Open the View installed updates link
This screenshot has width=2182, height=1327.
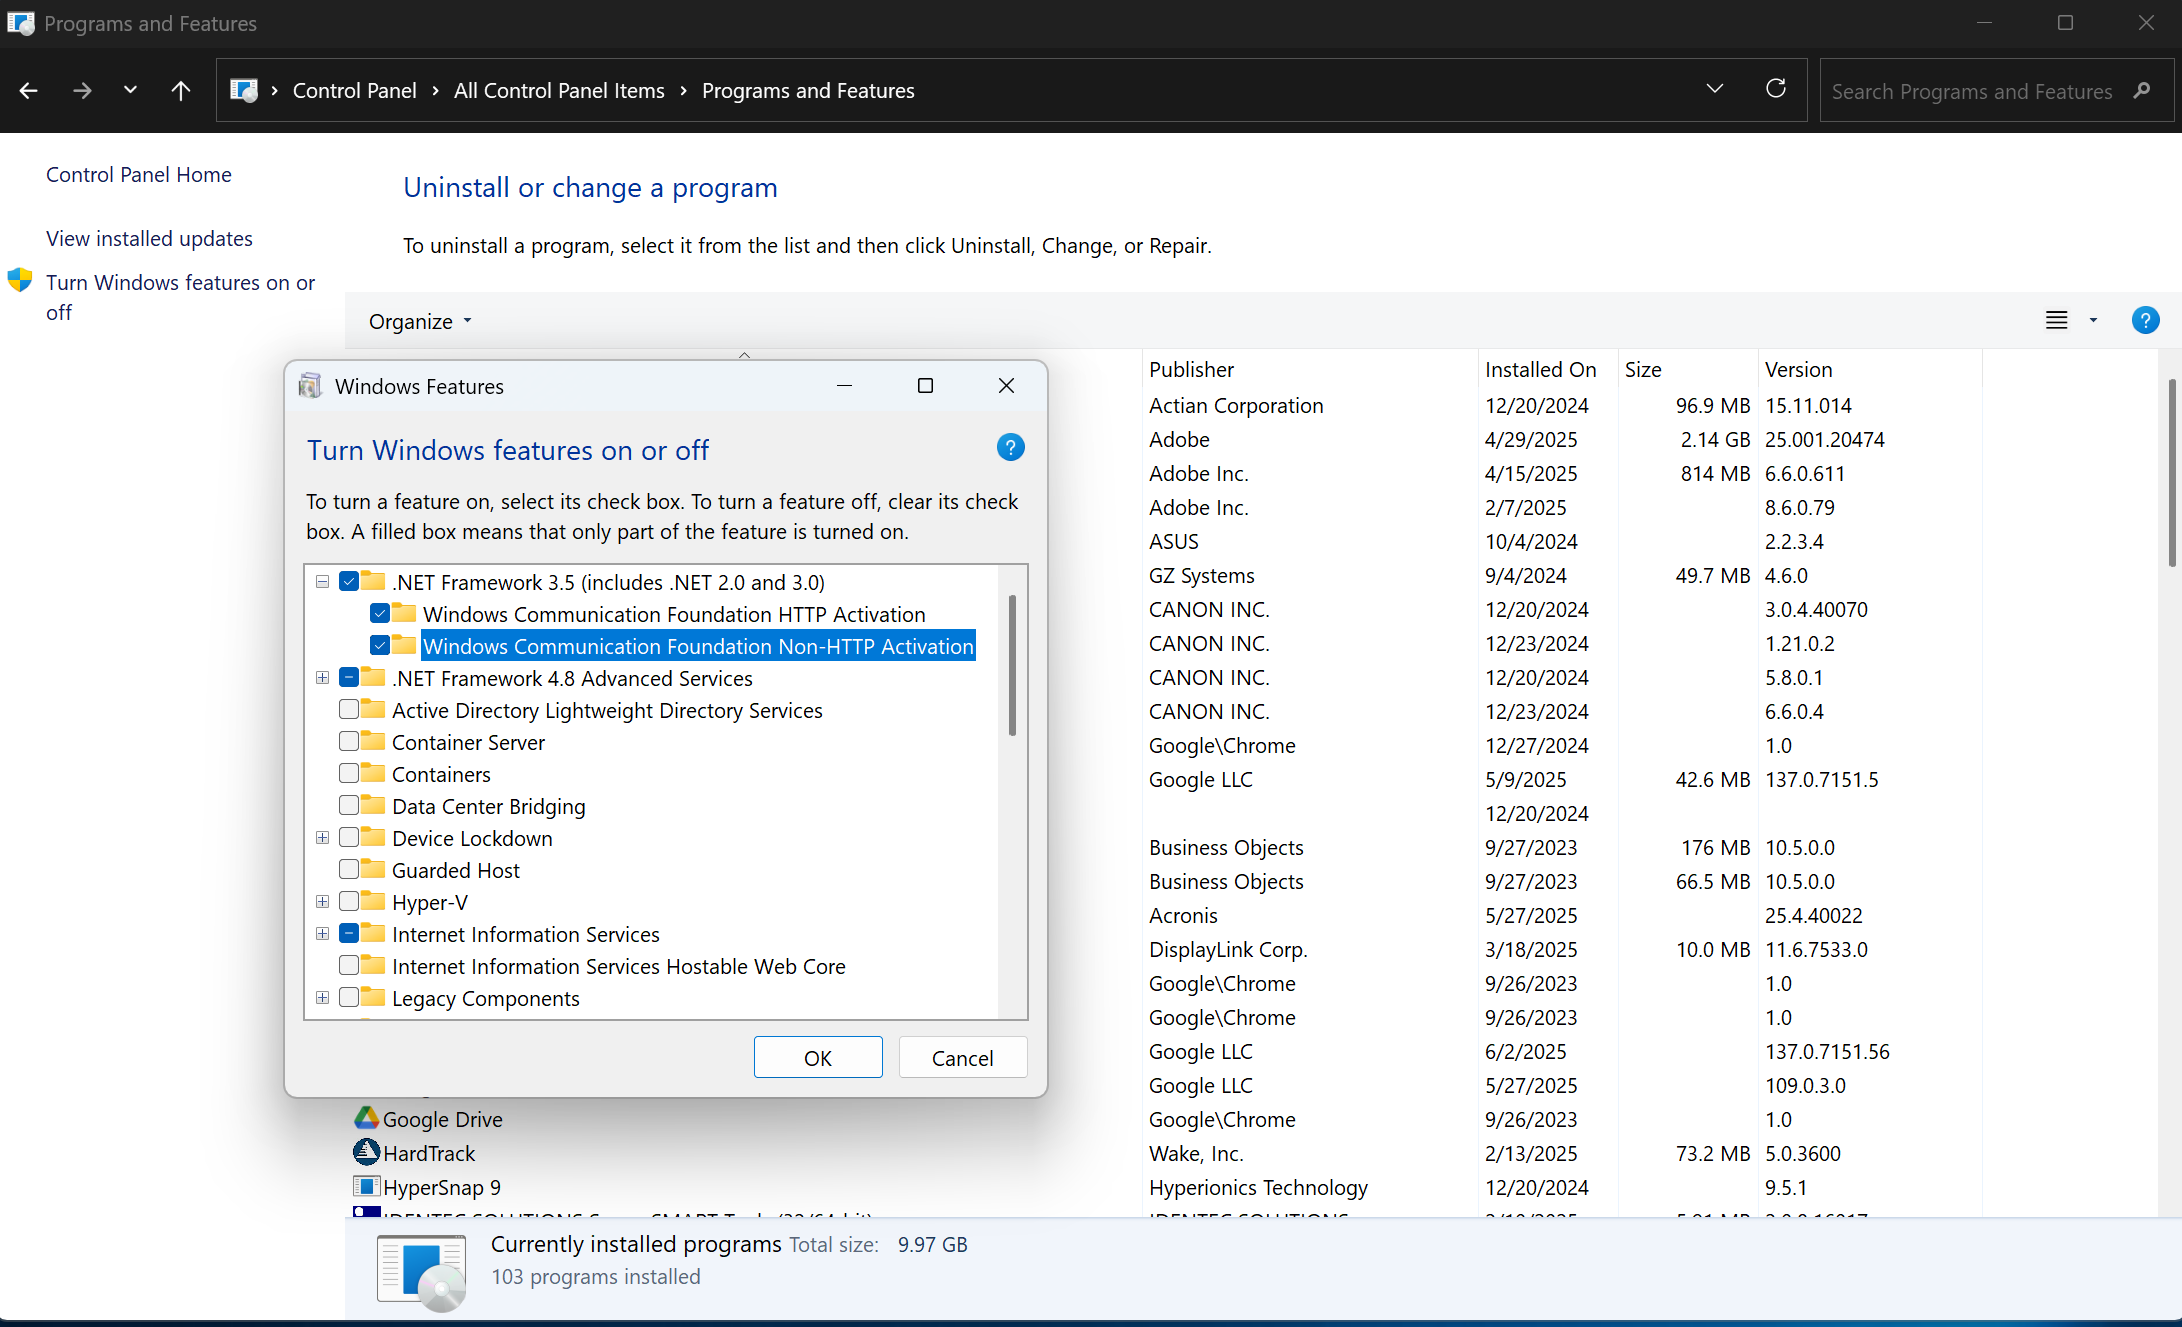tap(149, 239)
